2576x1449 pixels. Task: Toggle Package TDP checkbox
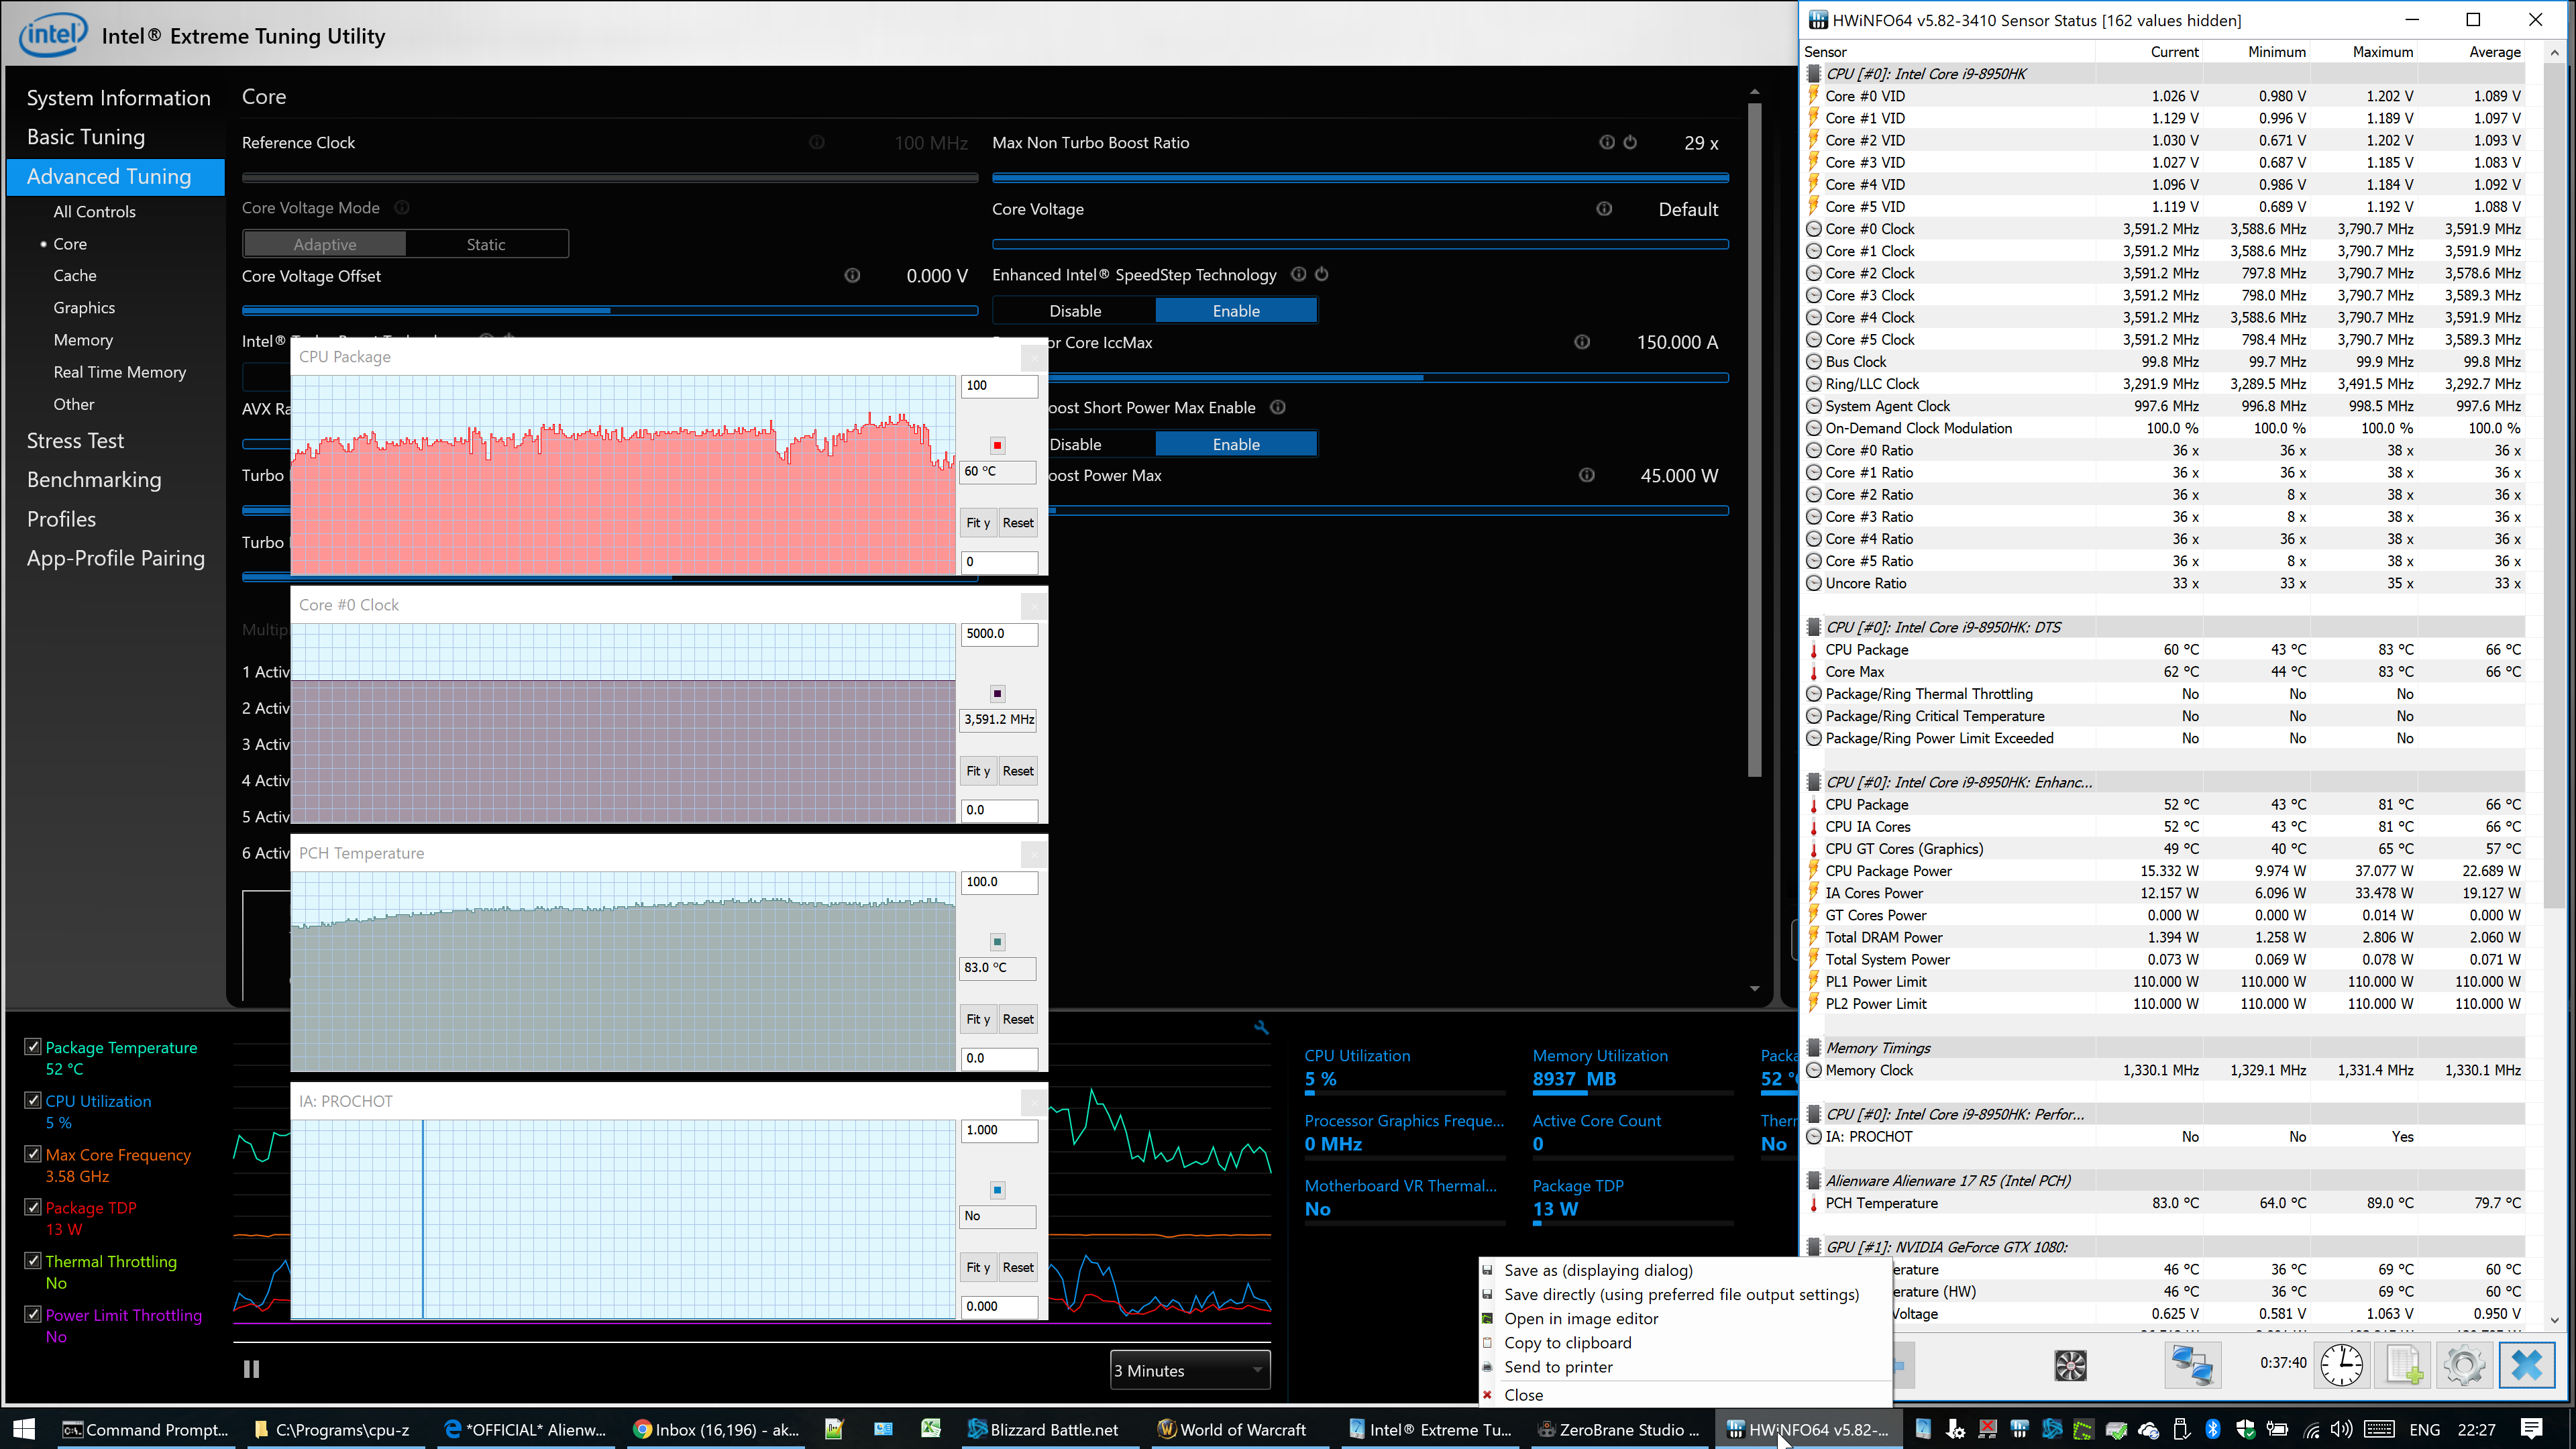[x=33, y=1207]
